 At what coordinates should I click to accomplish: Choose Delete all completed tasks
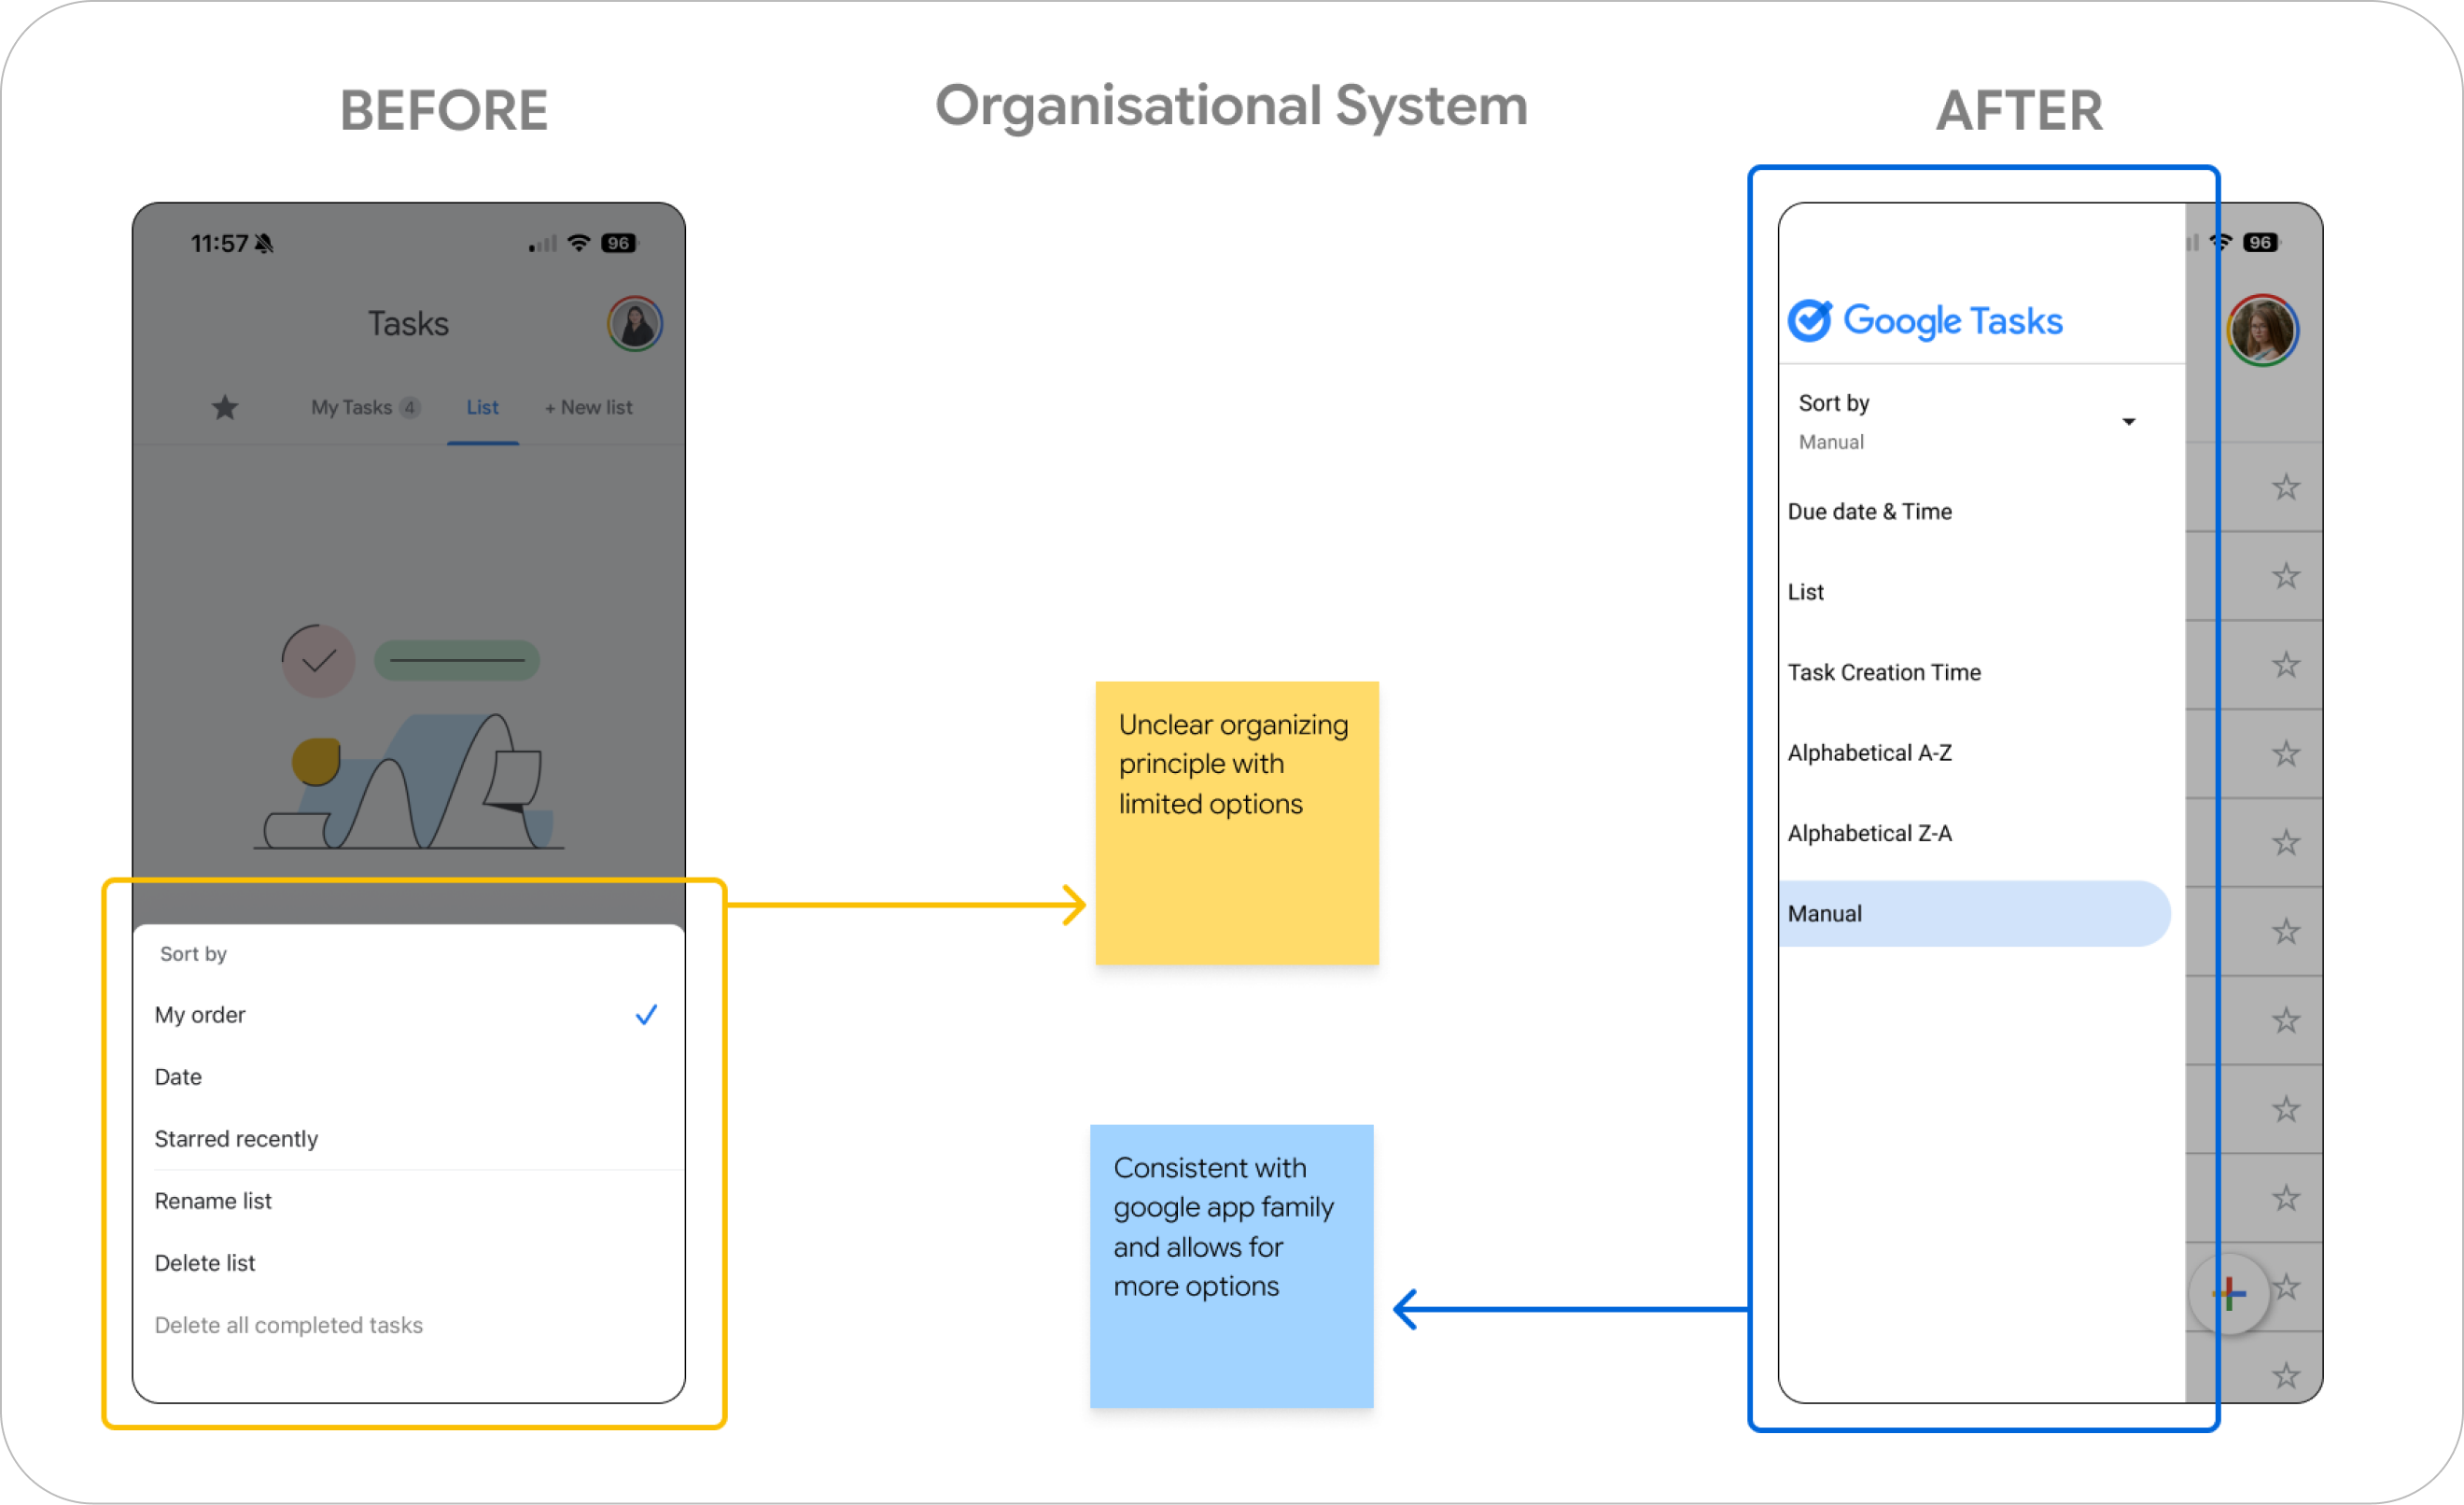[x=408, y=1325]
